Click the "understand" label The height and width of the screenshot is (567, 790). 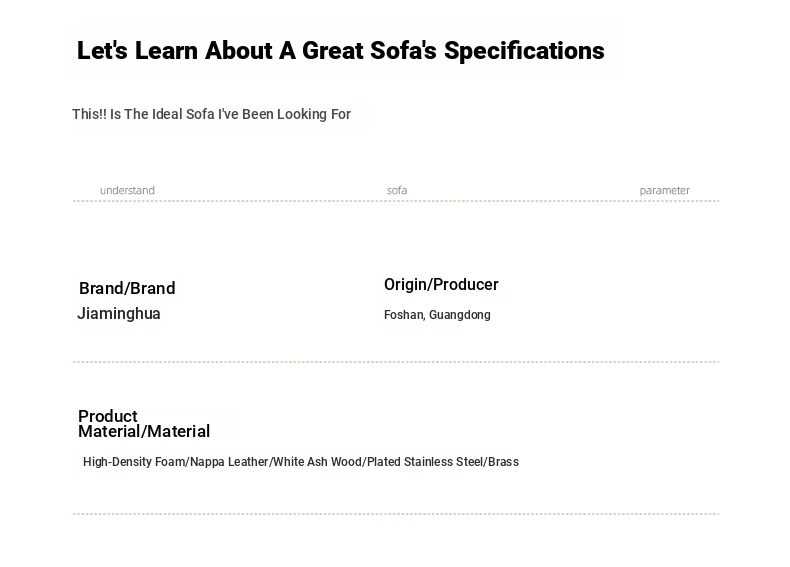click(x=127, y=191)
